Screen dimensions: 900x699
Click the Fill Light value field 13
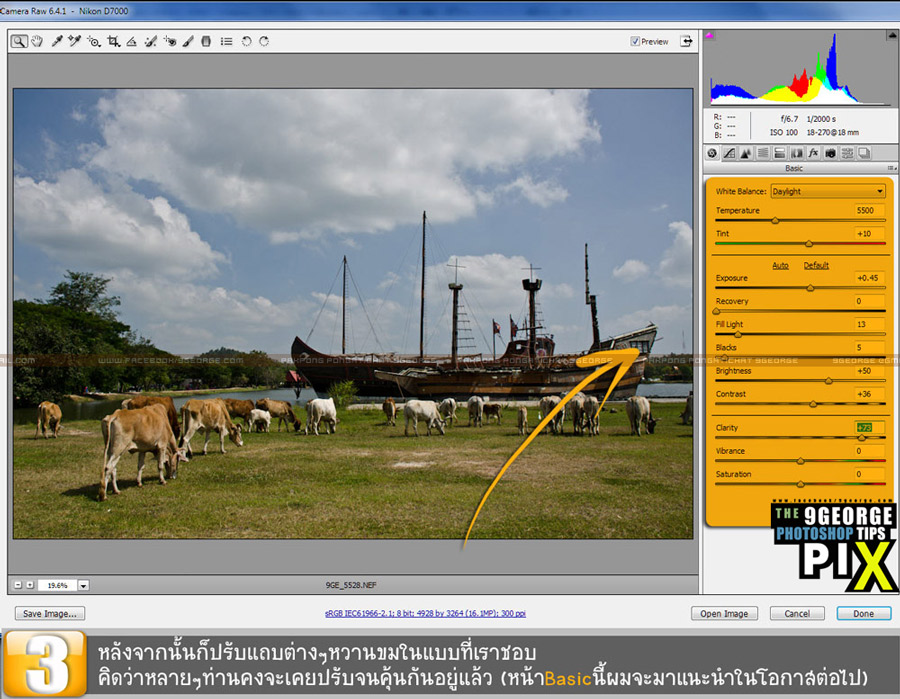pos(869,324)
